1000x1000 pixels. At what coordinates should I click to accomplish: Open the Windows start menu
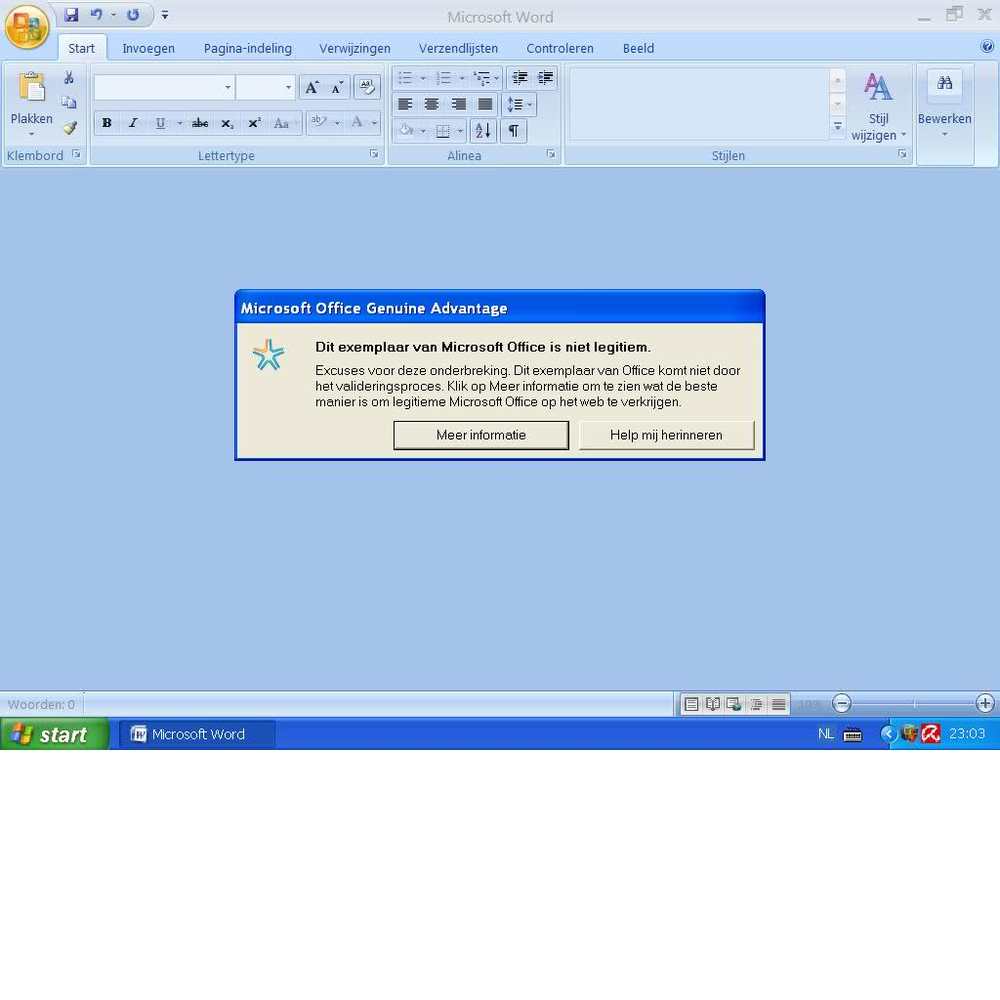pyautogui.click(x=53, y=735)
